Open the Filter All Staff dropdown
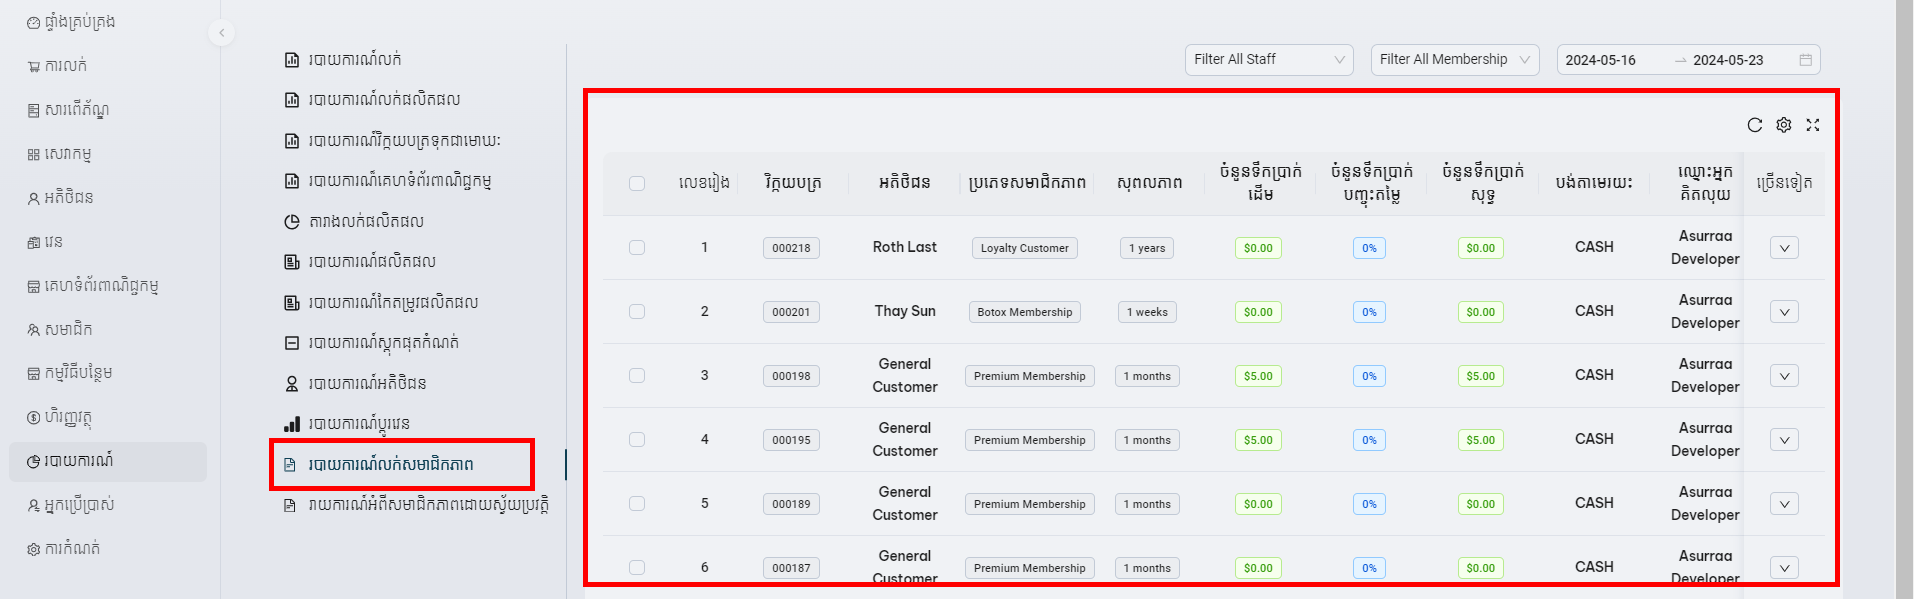 coord(1268,60)
